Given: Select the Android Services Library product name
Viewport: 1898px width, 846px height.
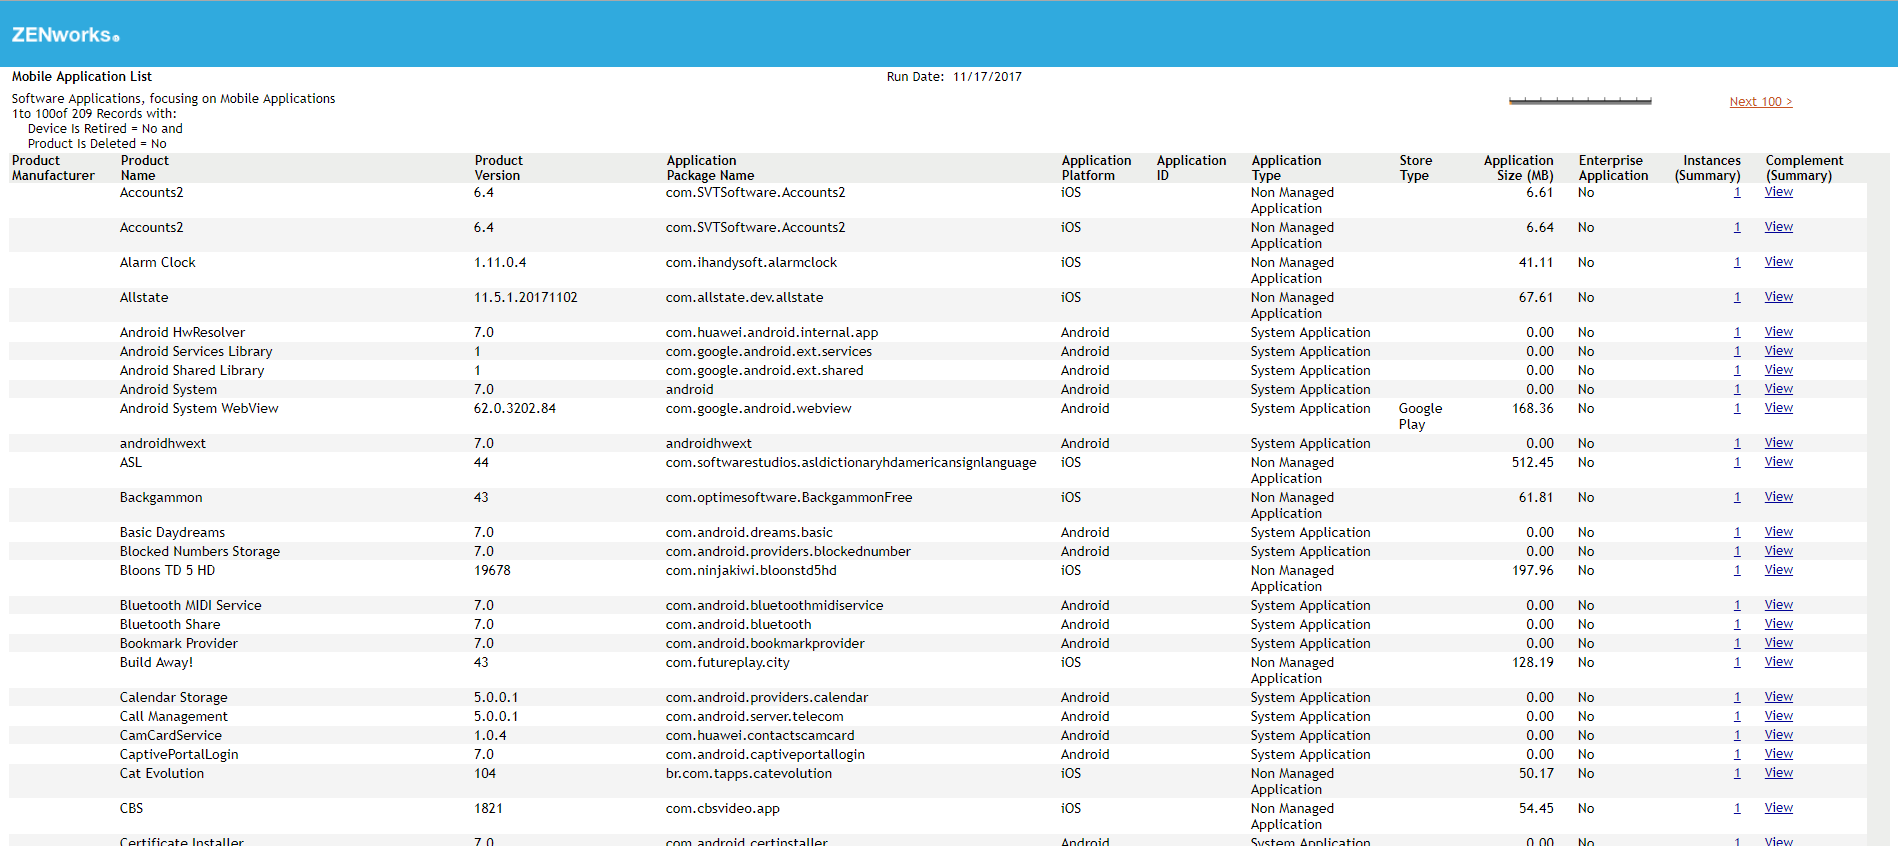Looking at the screenshot, I should [196, 352].
